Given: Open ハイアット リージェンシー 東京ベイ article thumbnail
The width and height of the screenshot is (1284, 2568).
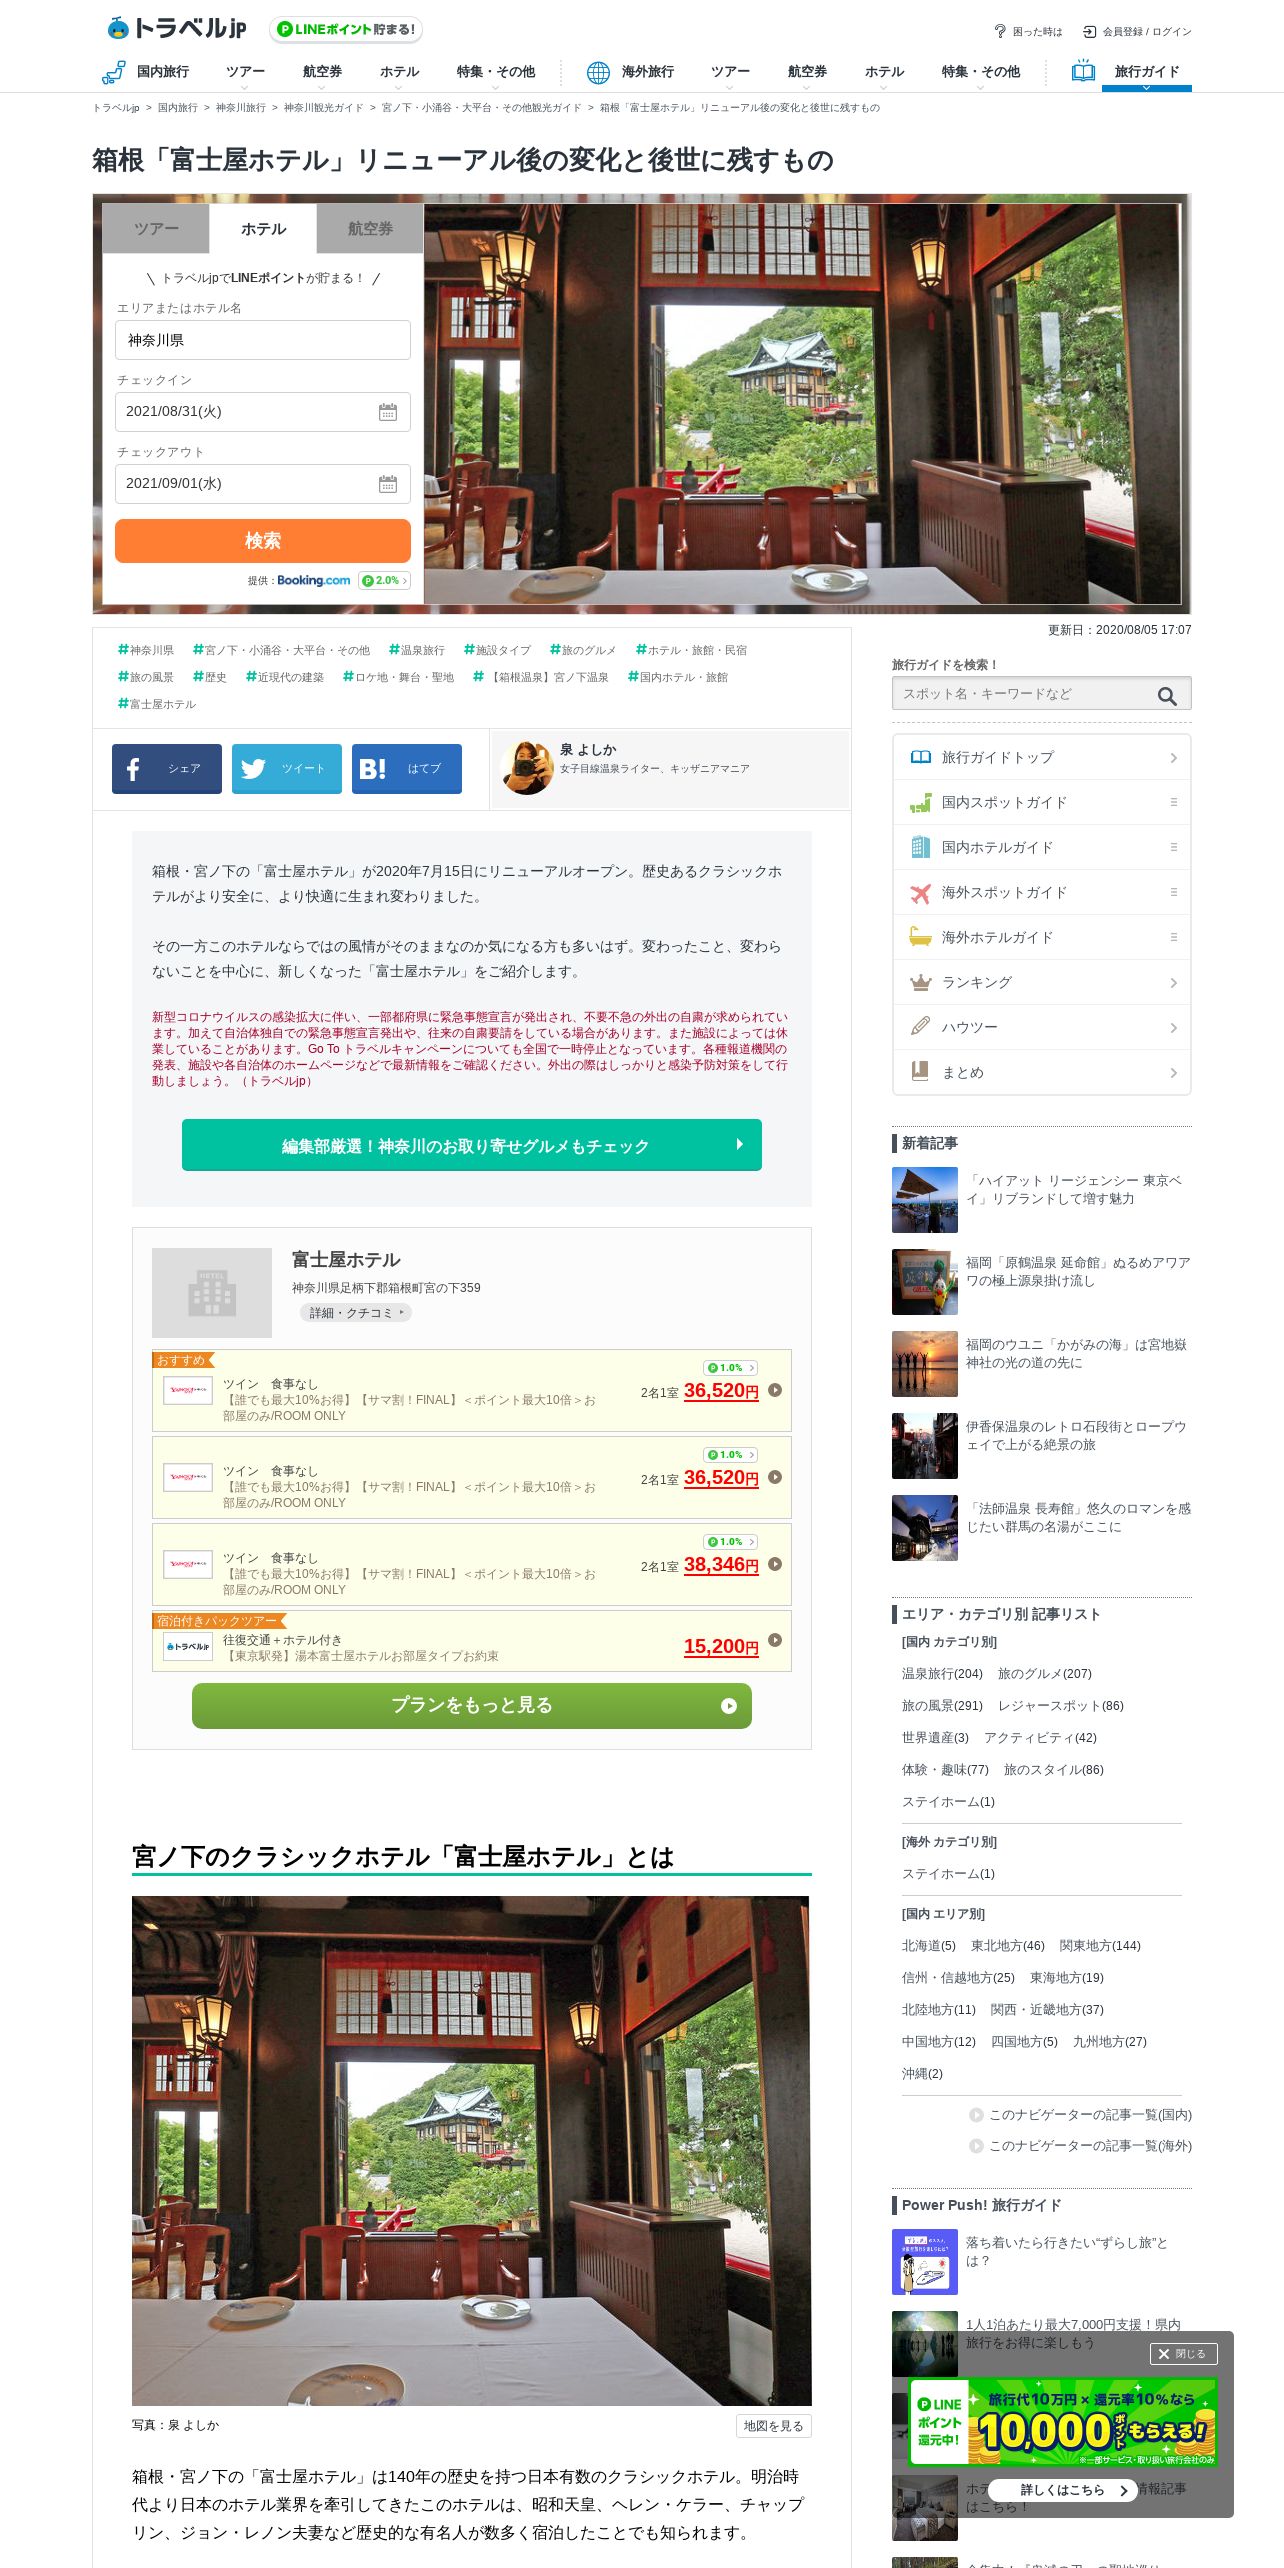Looking at the screenshot, I should click(x=925, y=1200).
